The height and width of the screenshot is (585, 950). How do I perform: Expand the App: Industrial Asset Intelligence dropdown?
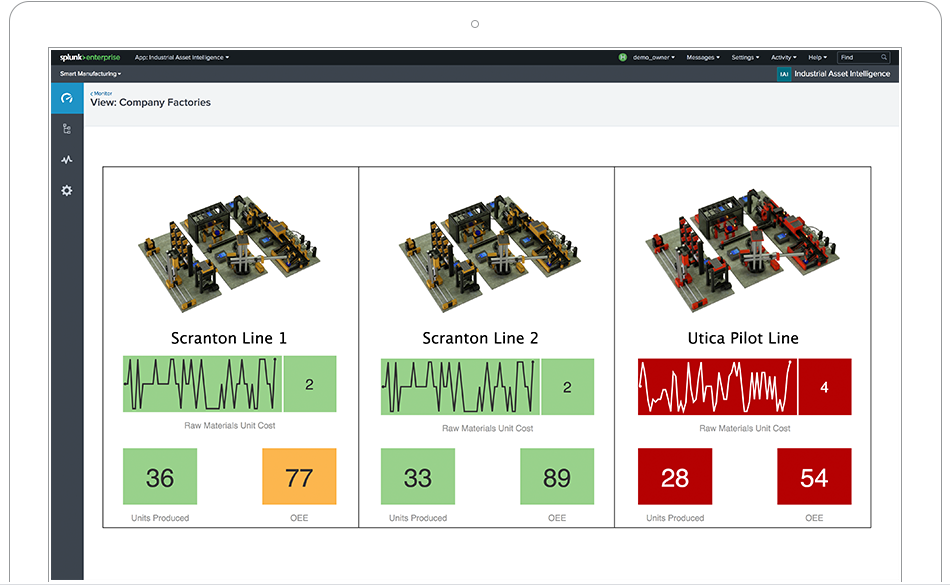(x=182, y=58)
